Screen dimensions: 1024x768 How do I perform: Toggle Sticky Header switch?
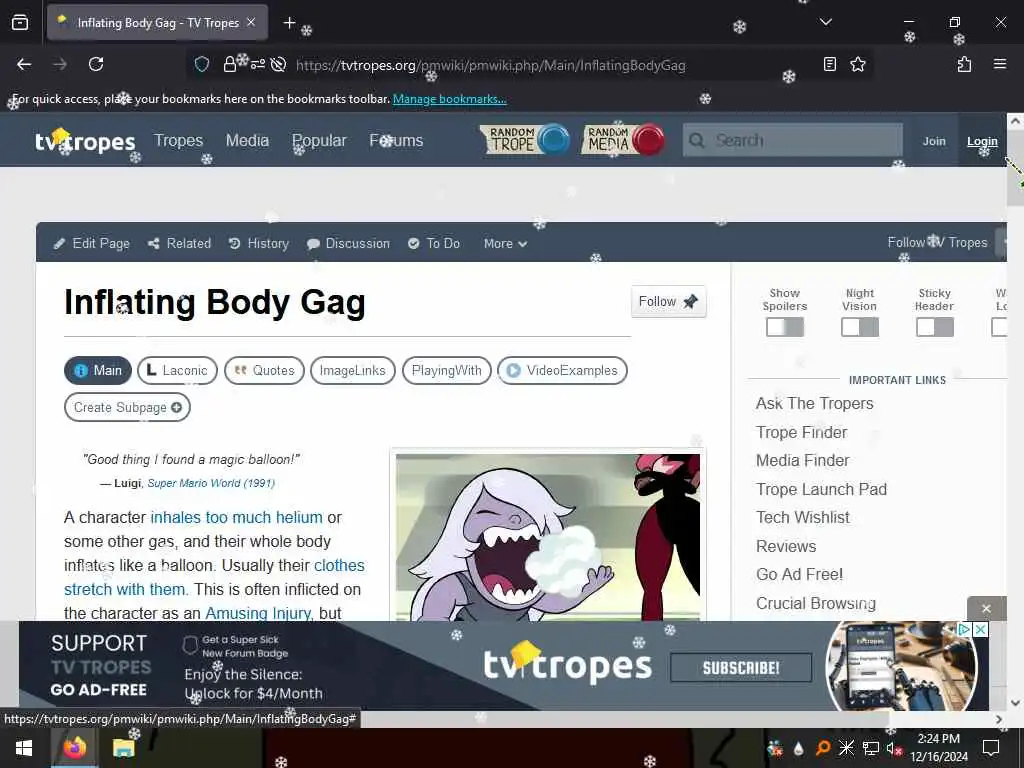click(x=935, y=327)
